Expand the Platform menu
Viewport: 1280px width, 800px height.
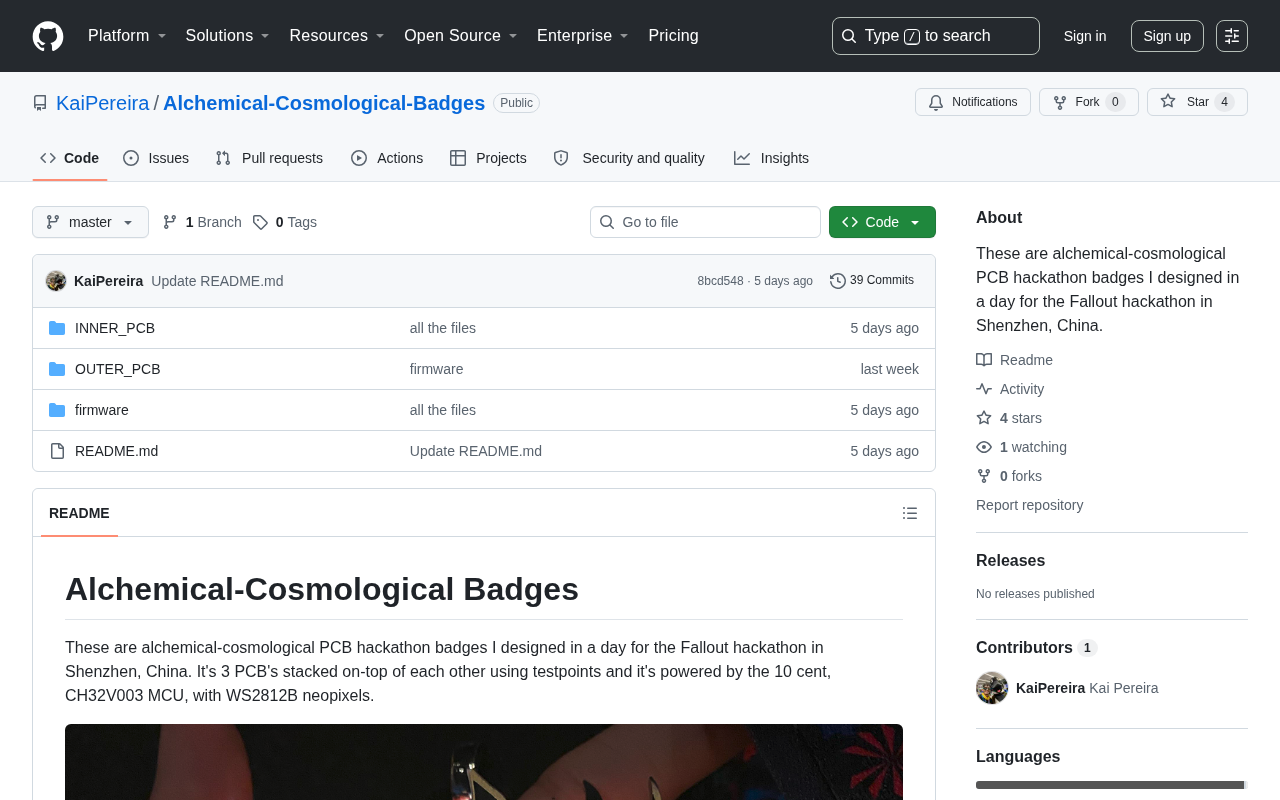coord(127,36)
